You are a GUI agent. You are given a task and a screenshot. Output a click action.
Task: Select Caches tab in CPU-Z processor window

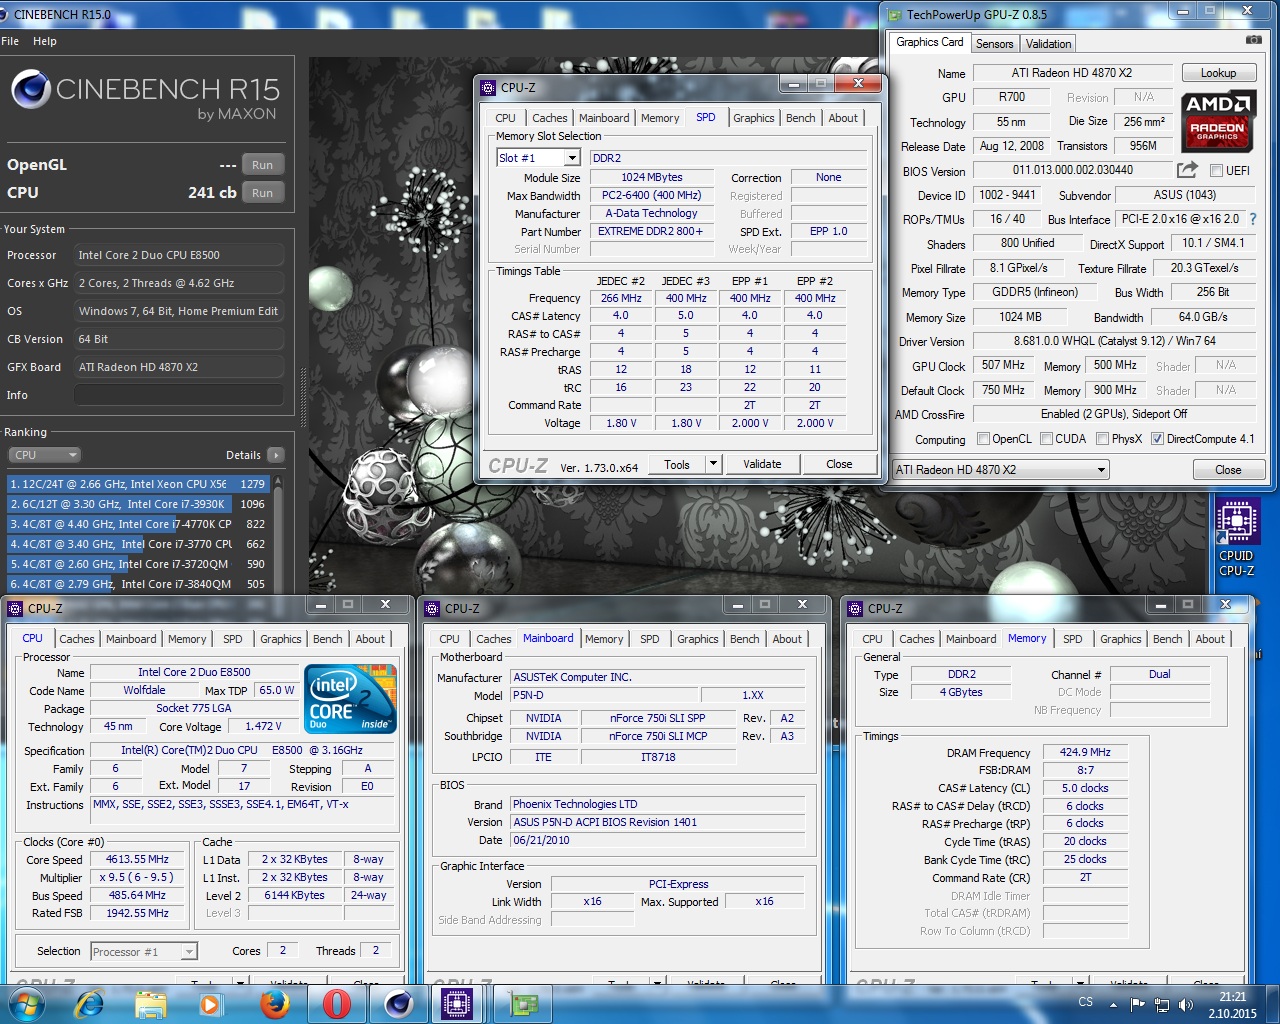tap(77, 639)
